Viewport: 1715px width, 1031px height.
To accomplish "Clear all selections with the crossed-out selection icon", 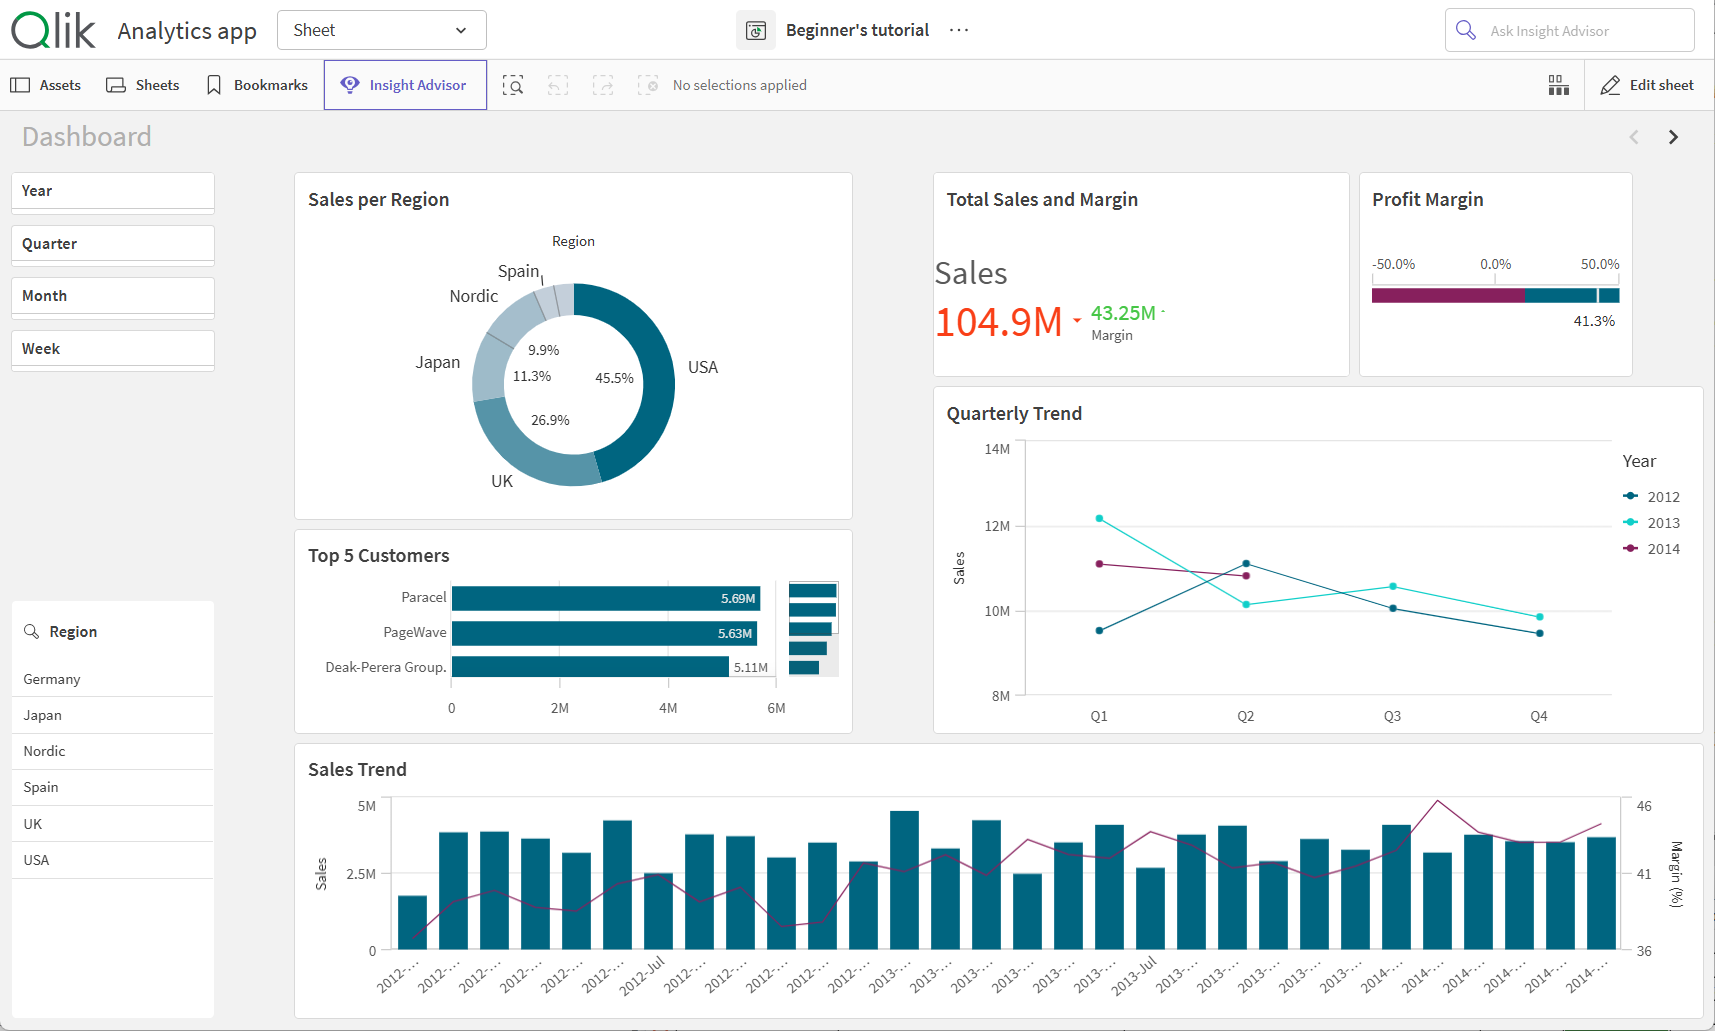I will (x=648, y=85).
